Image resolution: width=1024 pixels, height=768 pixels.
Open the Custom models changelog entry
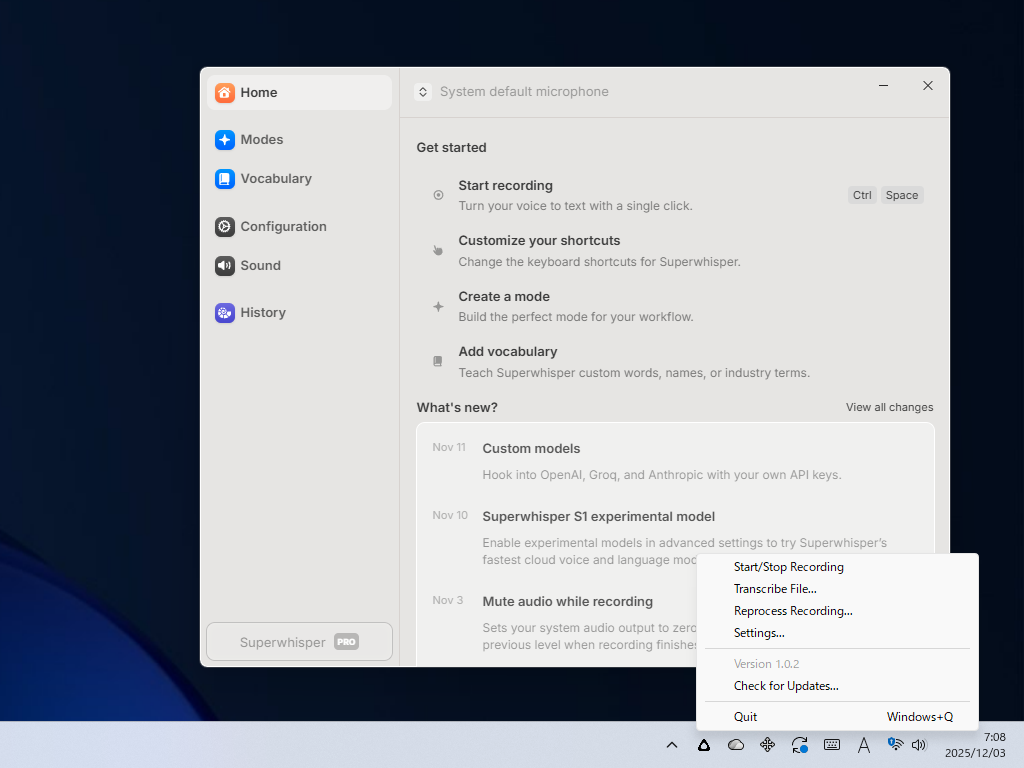pos(531,449)
